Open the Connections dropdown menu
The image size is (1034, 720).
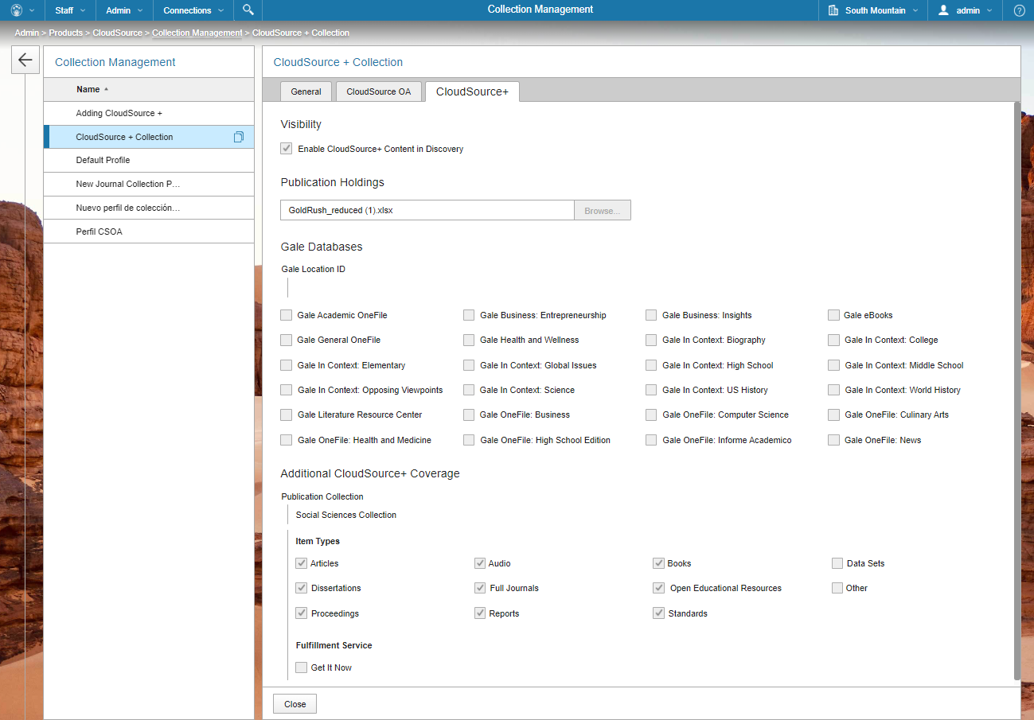(x=193, y=11)
